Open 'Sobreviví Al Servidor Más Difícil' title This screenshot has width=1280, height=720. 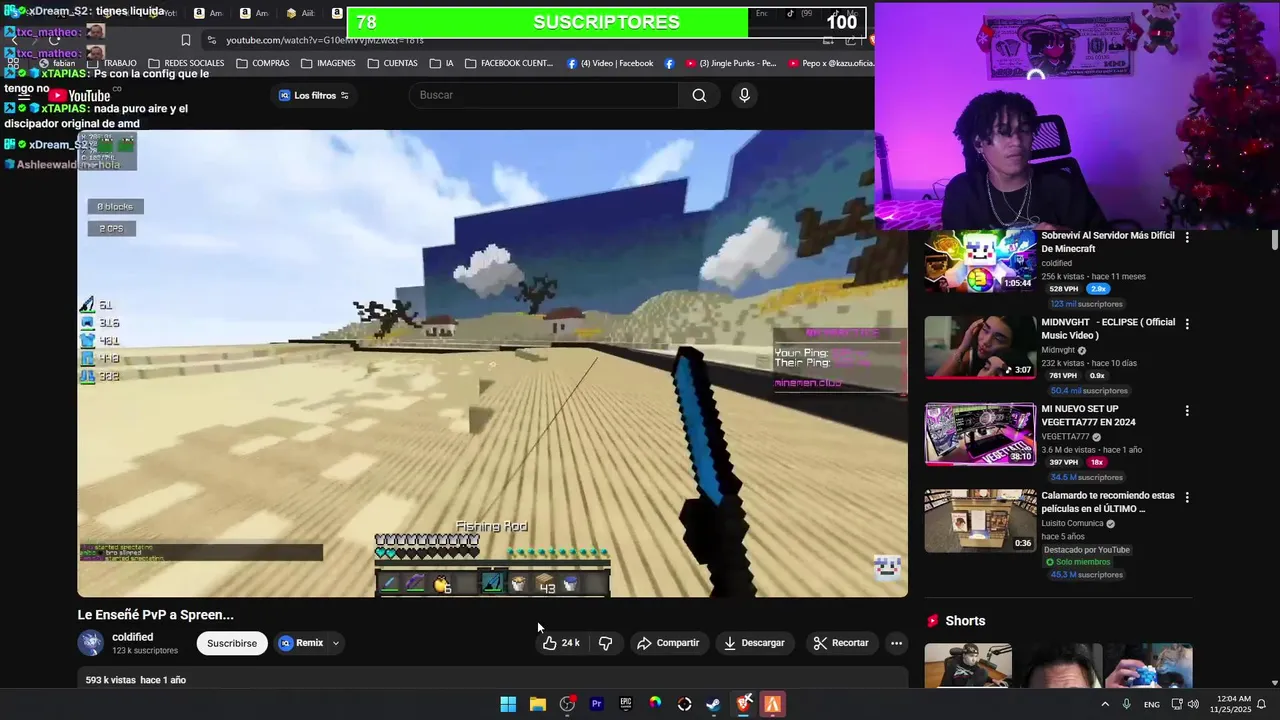[1107, 242]
